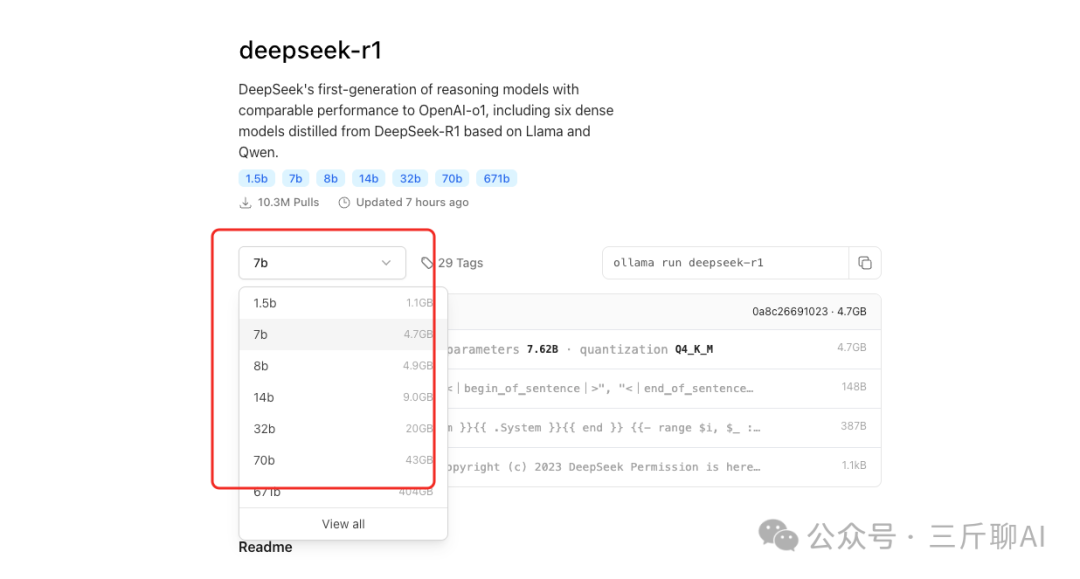Choose the 8b 4.9GB option
Image resolution: width=1080 pixels, height=579 pixels.
point(343,366)
